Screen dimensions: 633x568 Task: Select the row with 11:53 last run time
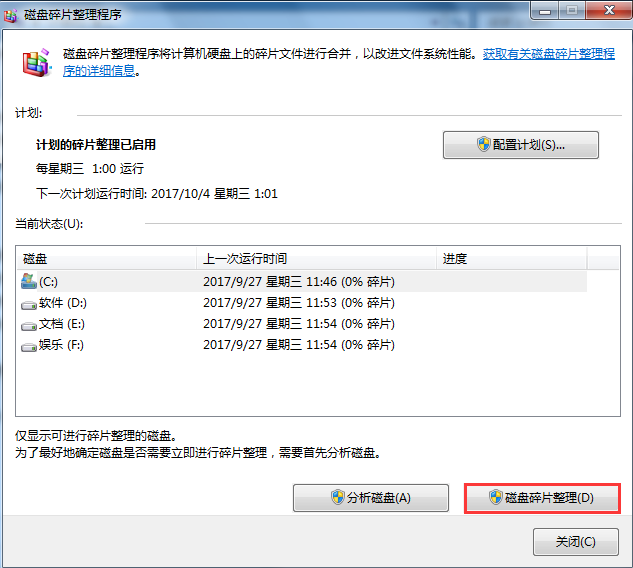pyautogui.click(x=298, y=303)
